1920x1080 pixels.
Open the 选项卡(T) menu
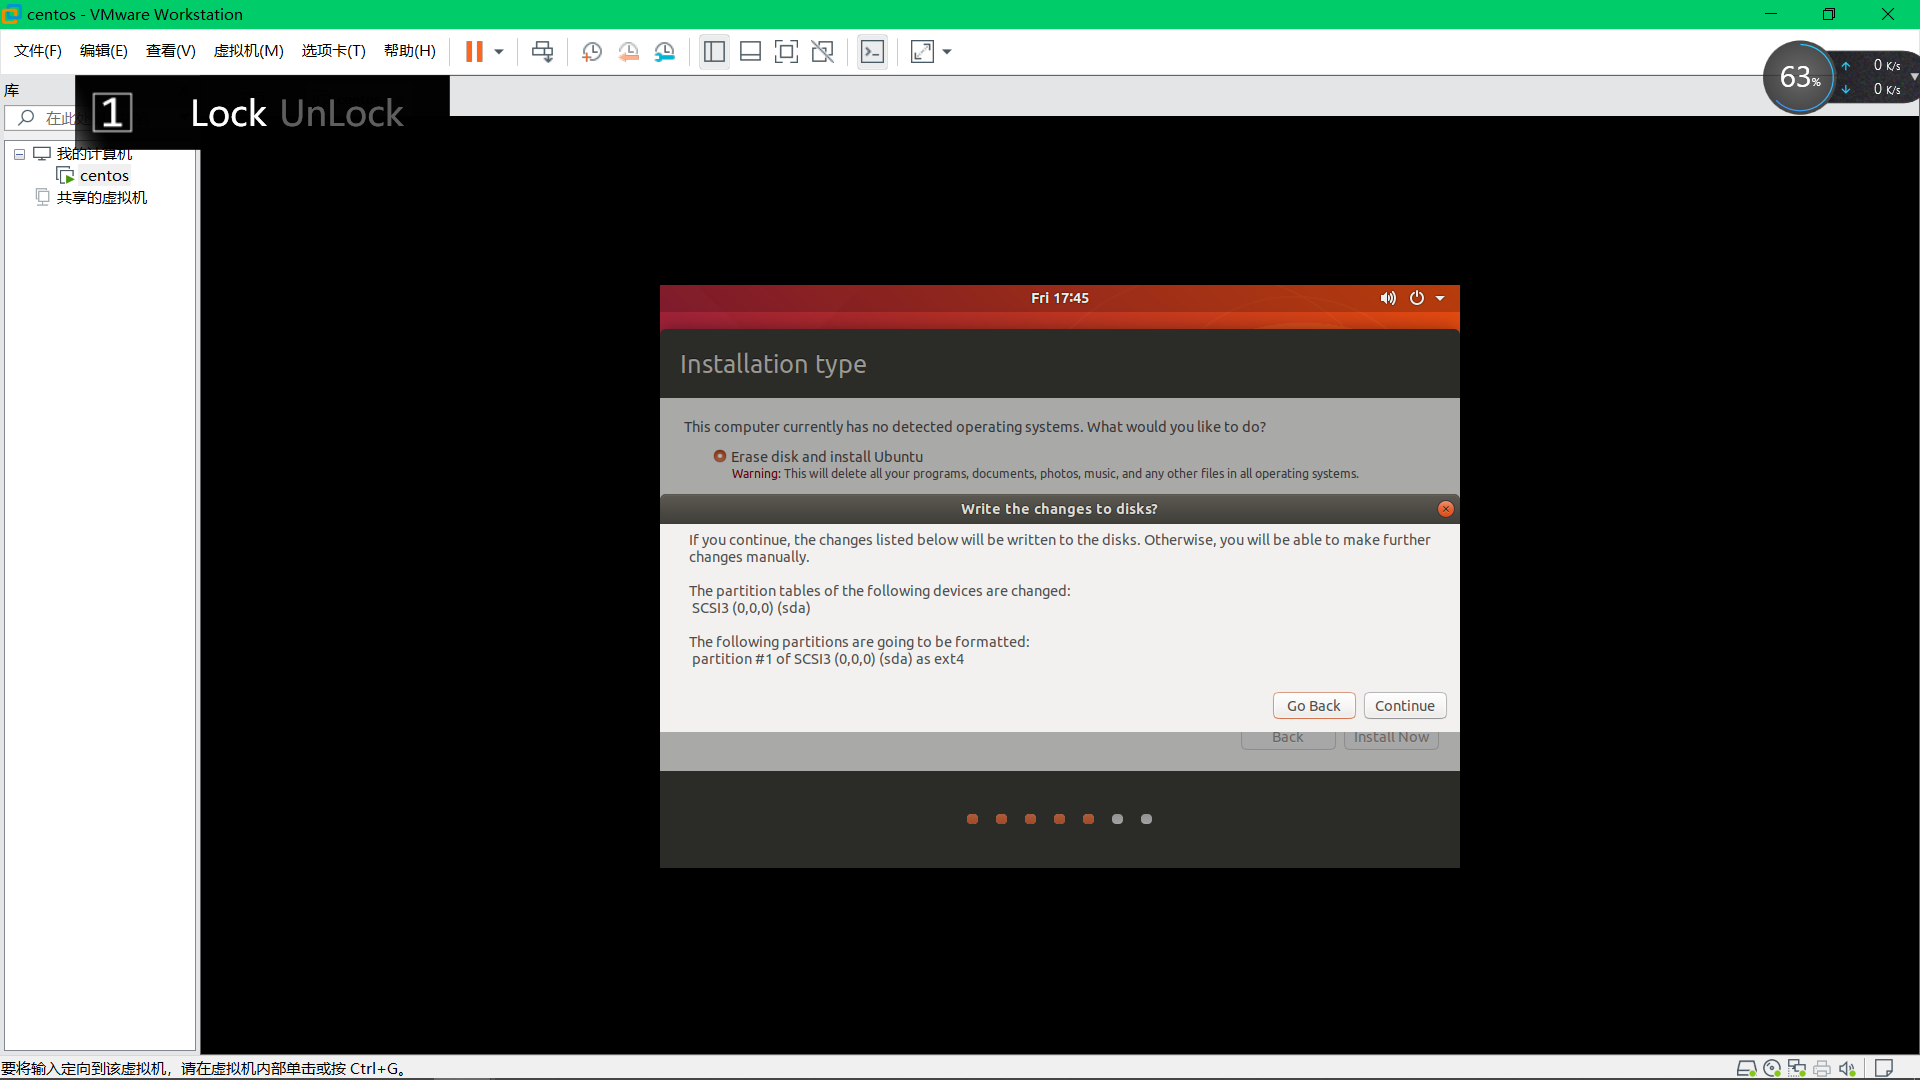(333, 51)
